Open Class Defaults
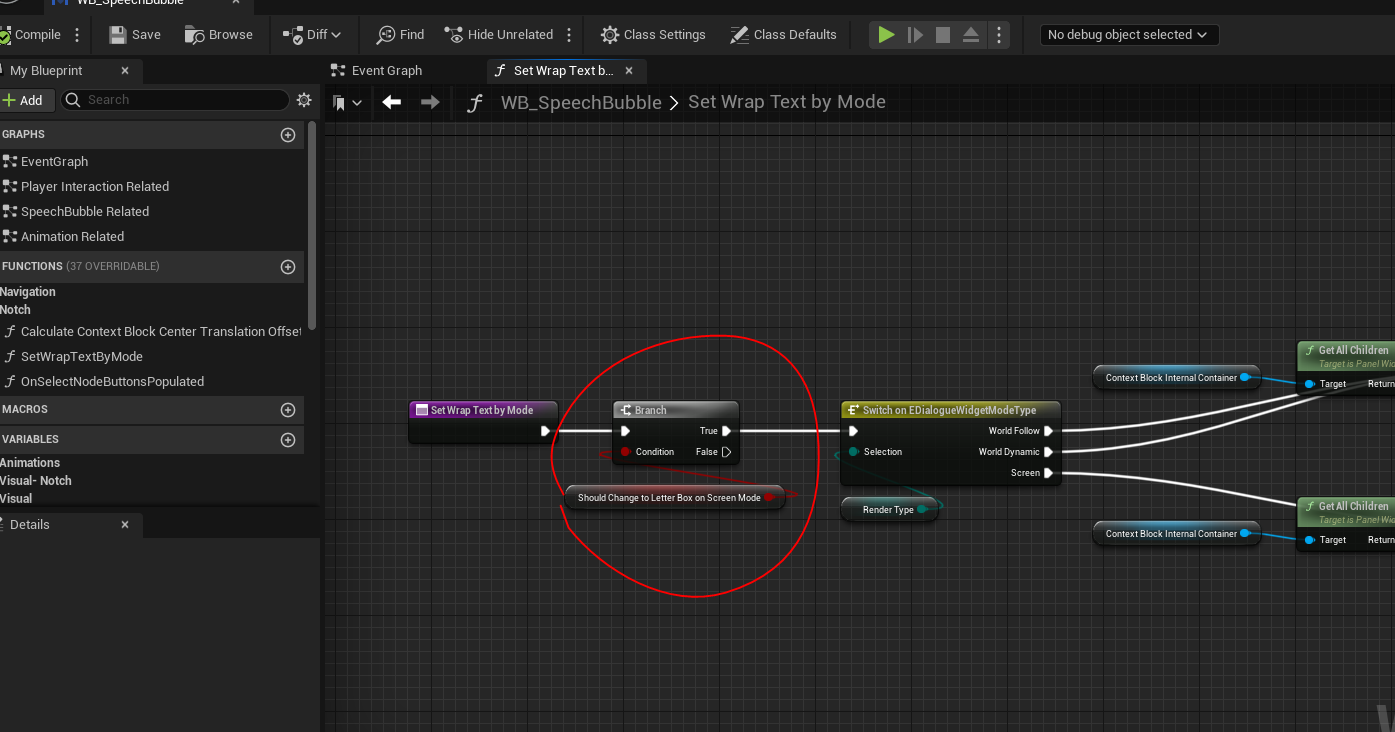The height and width of the screenshot is (732, 1395). pyautogui.click(x=783, y=34)
